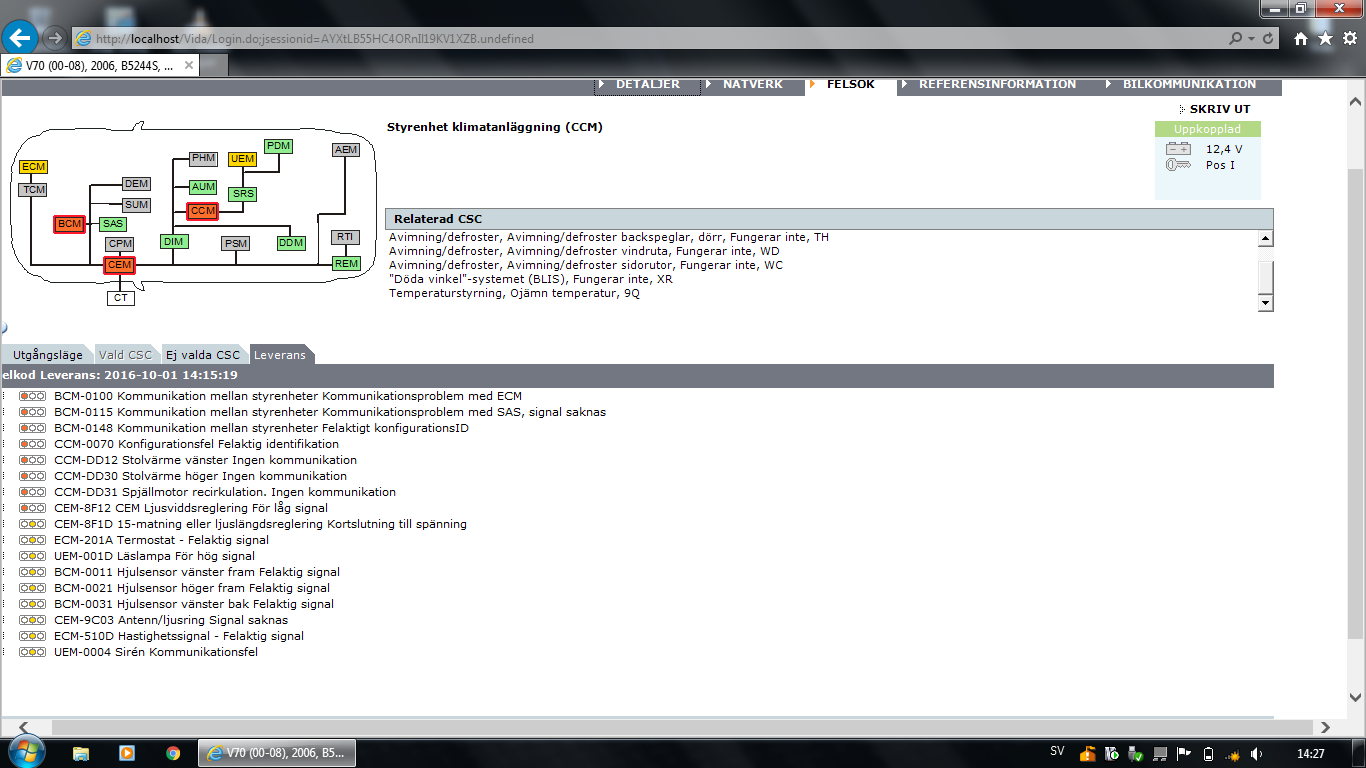Open the Ej valda CSC tab
The height and width of the screenshot is (768, 1366).
tap(203, 355)
